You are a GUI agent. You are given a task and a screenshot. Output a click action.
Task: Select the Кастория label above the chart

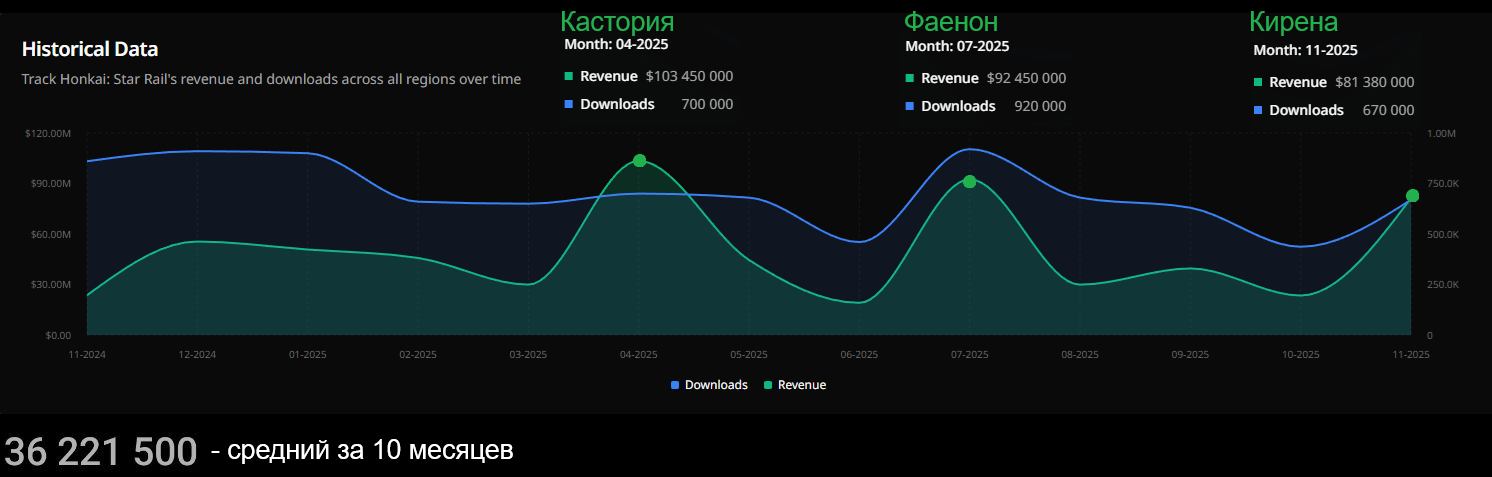click(617, 22)
